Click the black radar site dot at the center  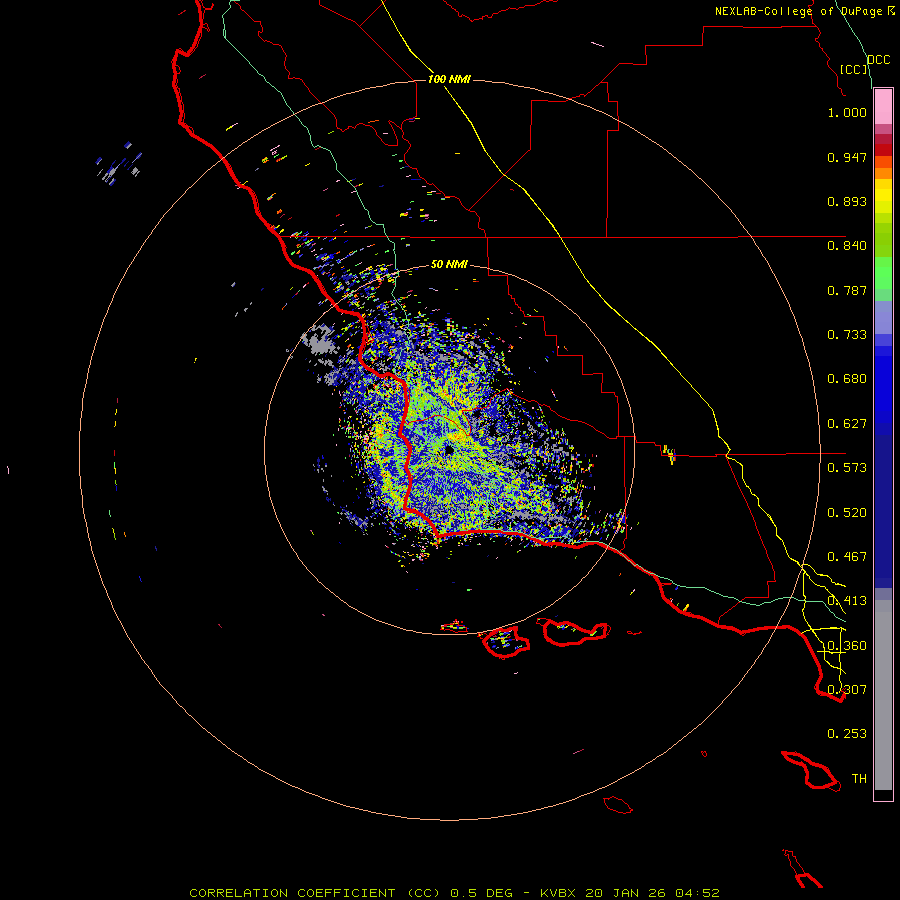[449, 451]
